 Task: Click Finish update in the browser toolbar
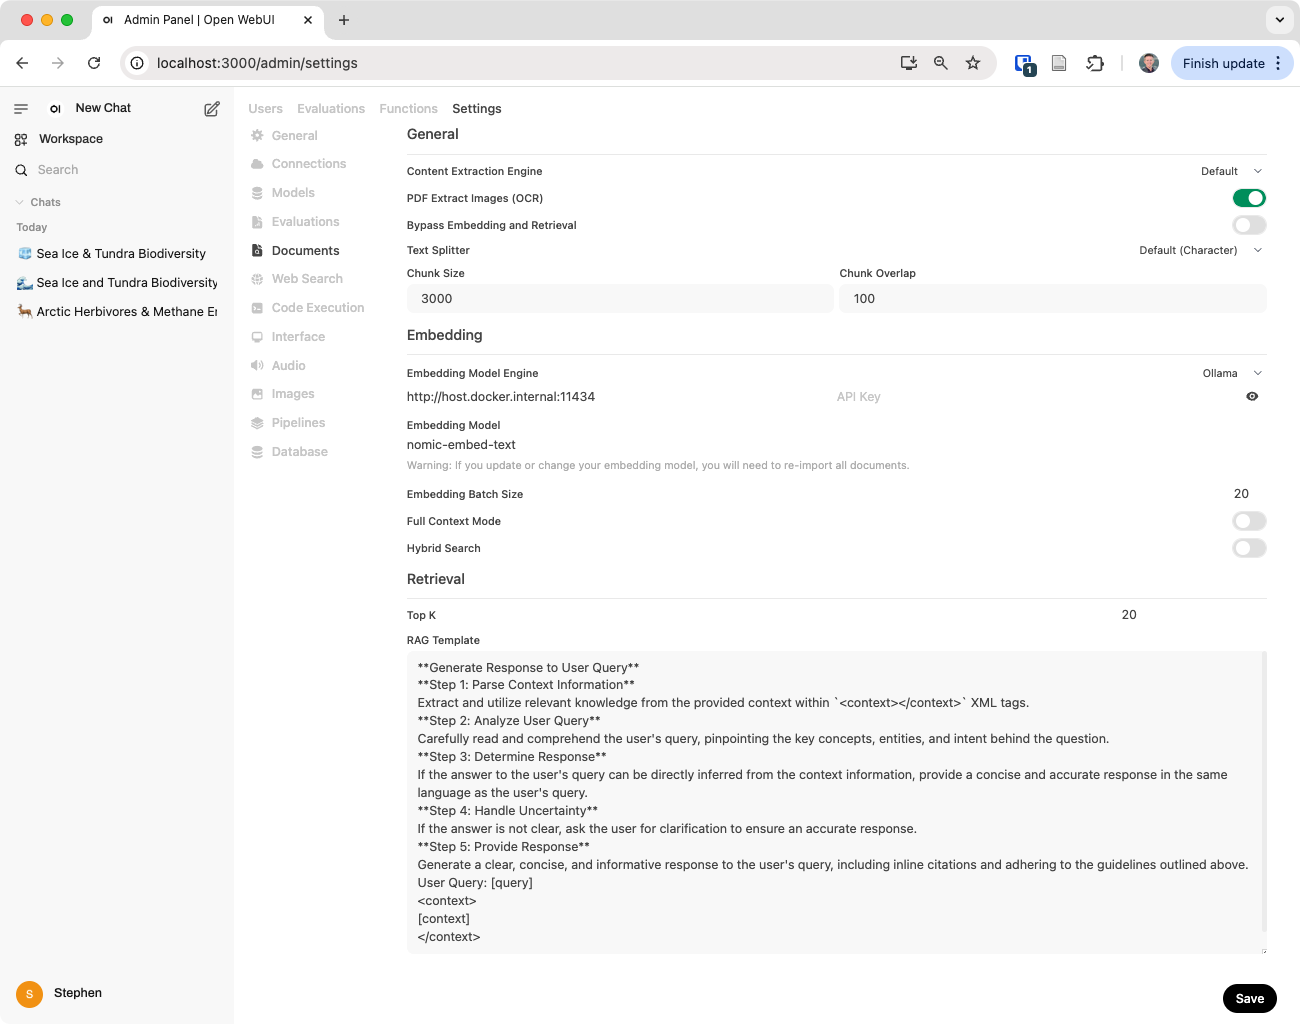point(1225,63)
